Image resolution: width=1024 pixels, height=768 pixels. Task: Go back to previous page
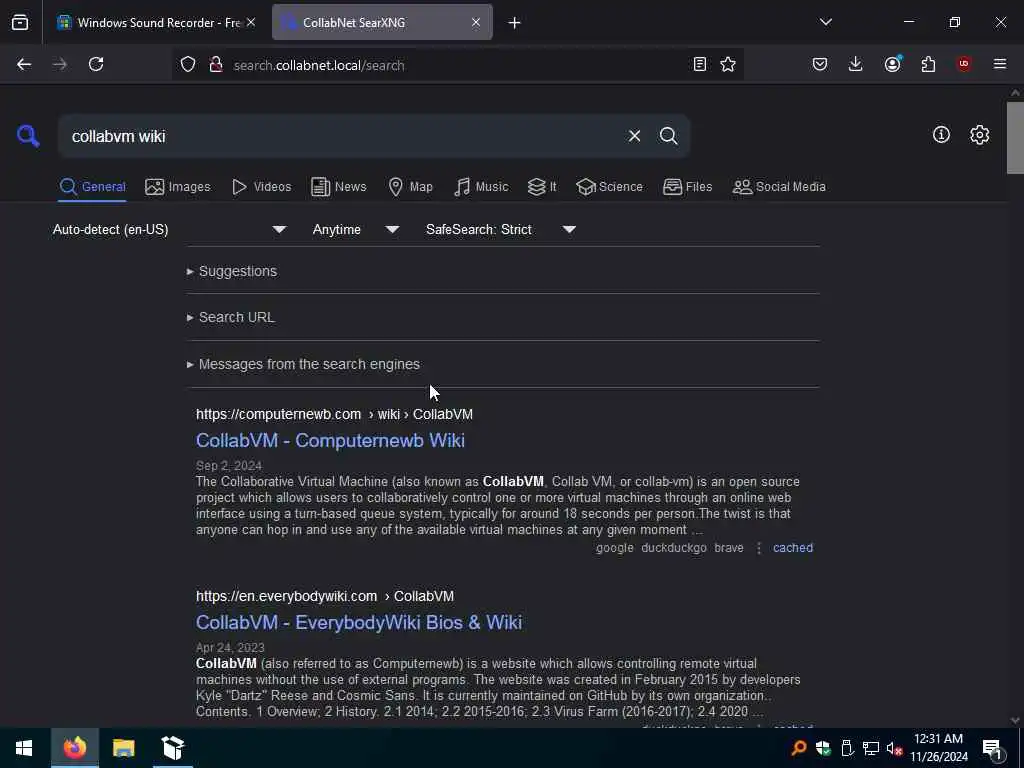click(24, 64)
